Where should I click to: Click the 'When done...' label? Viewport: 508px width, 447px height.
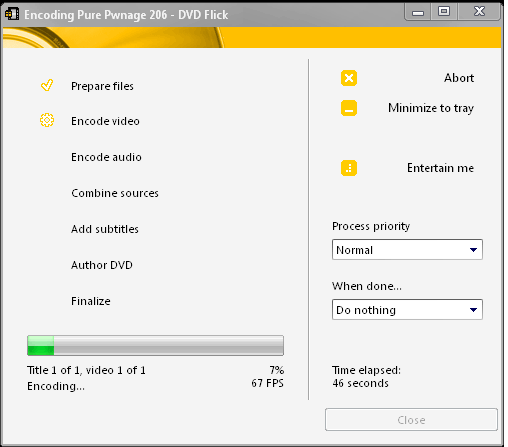coord(367,286)
